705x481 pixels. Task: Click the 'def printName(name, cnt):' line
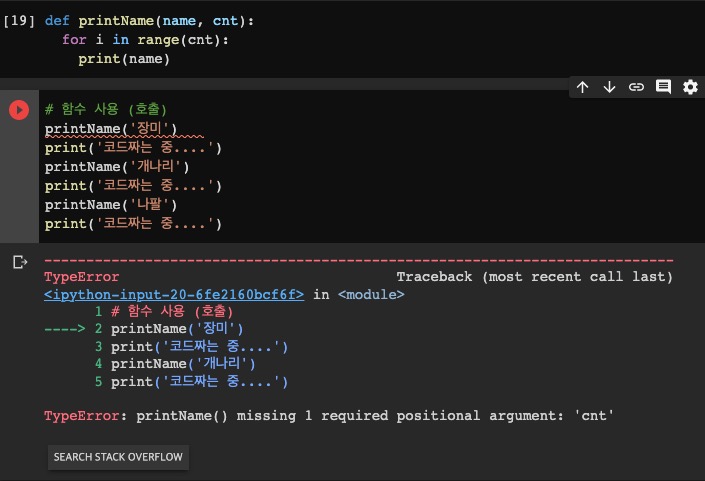point(149,21)
